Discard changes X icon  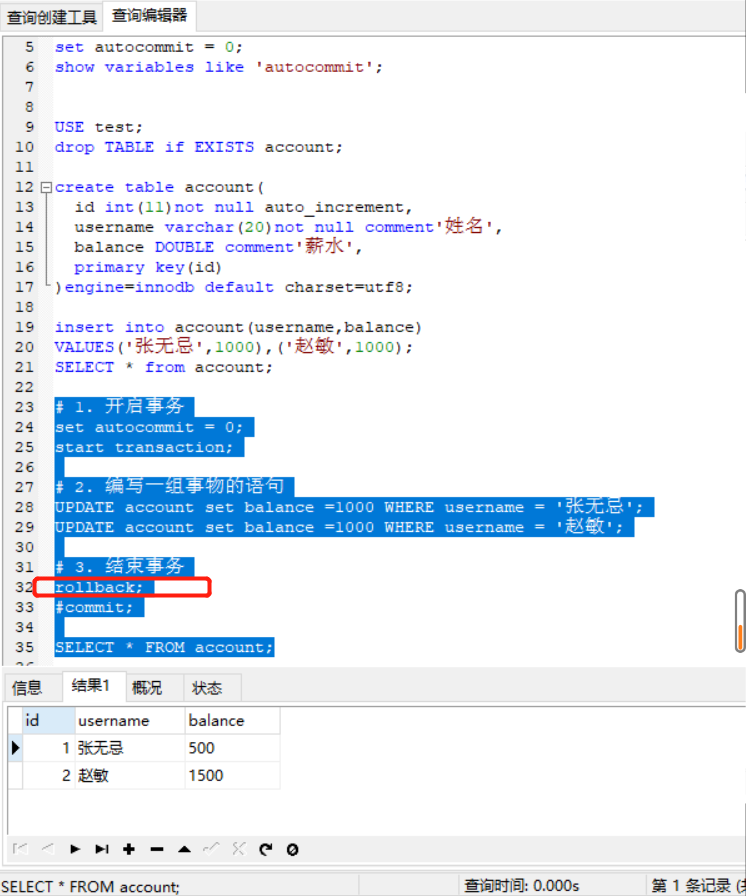click(x=239, y=849)
